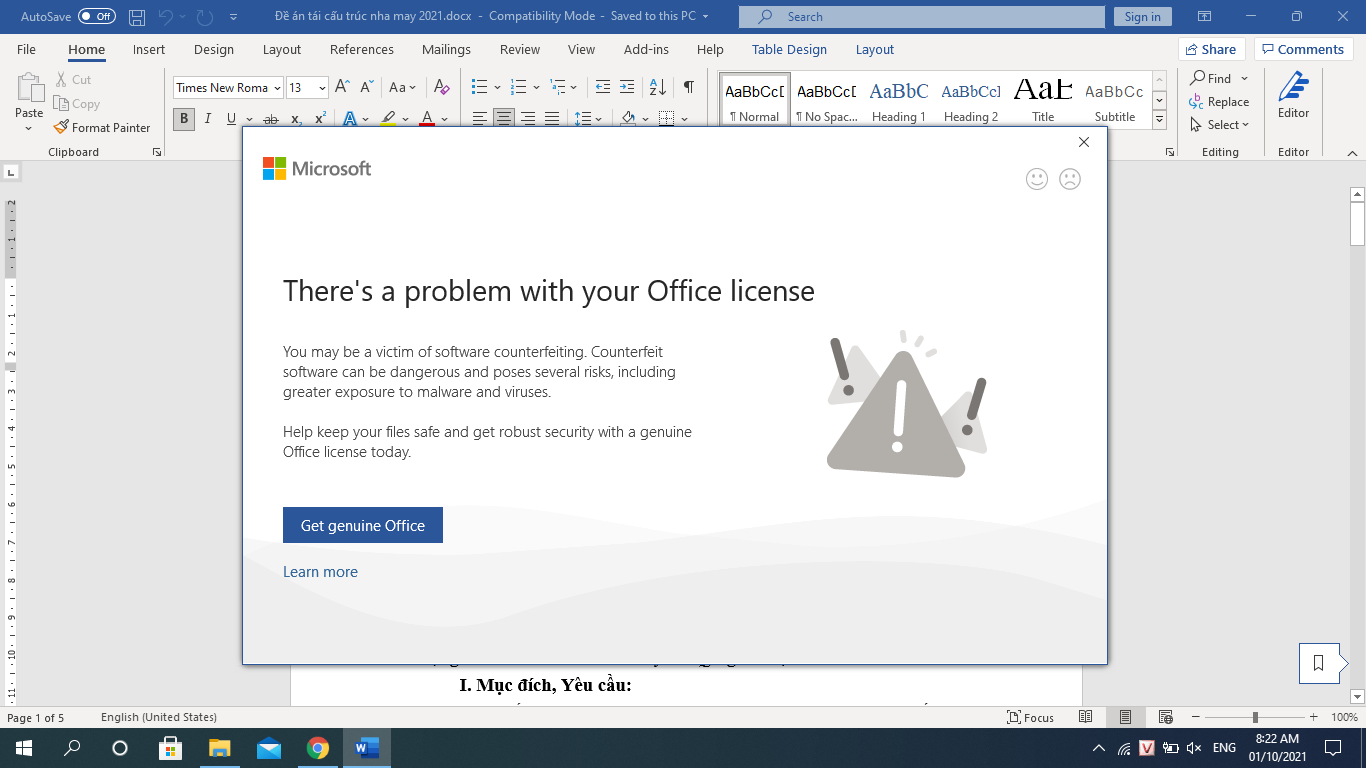Click the multilevel list icon
The image size is (1366, 768).
[557, 88]
